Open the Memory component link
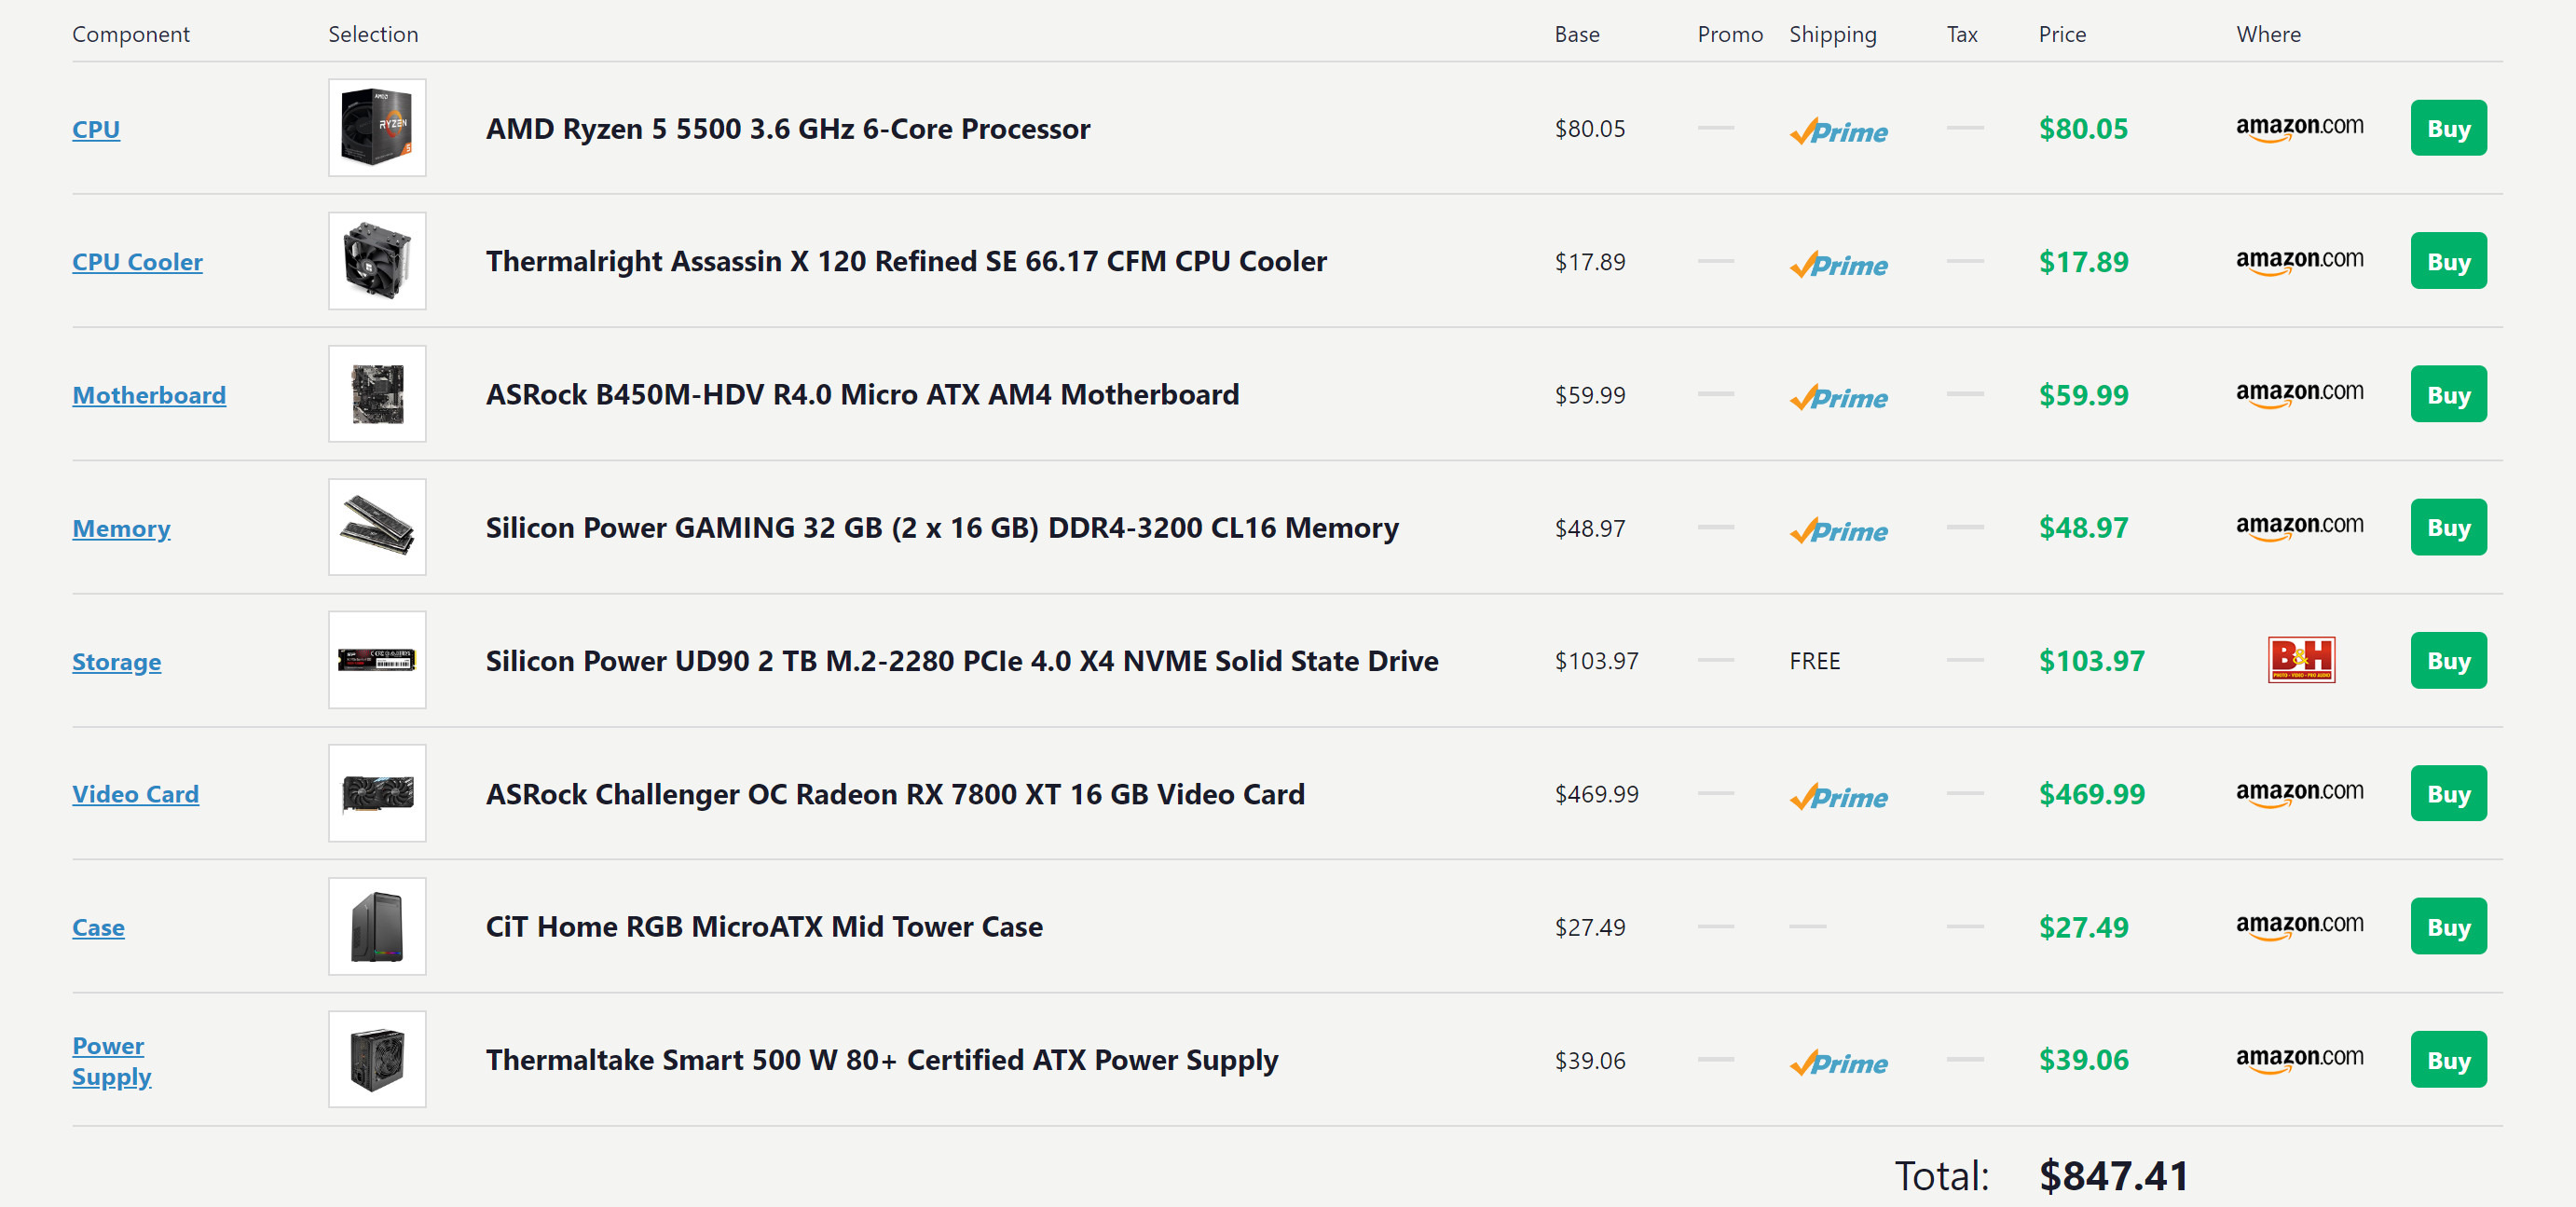The width and height of the screenshot is (2576, 1207). pyautogui.click(x=121, y=528)
